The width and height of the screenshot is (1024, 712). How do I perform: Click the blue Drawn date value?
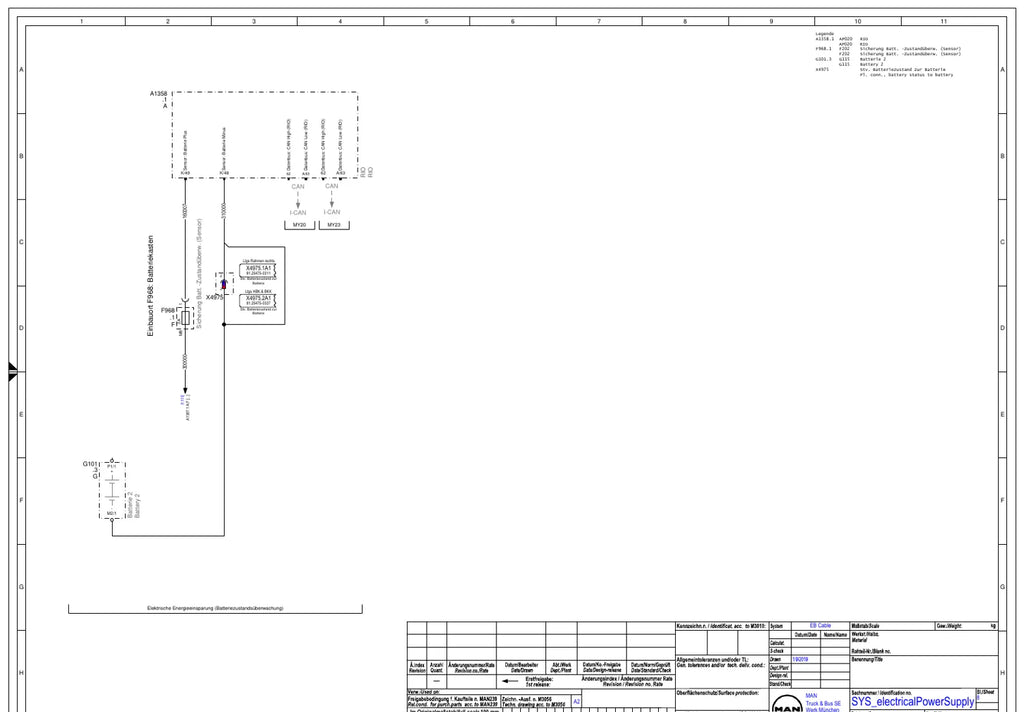coord(800,660)
